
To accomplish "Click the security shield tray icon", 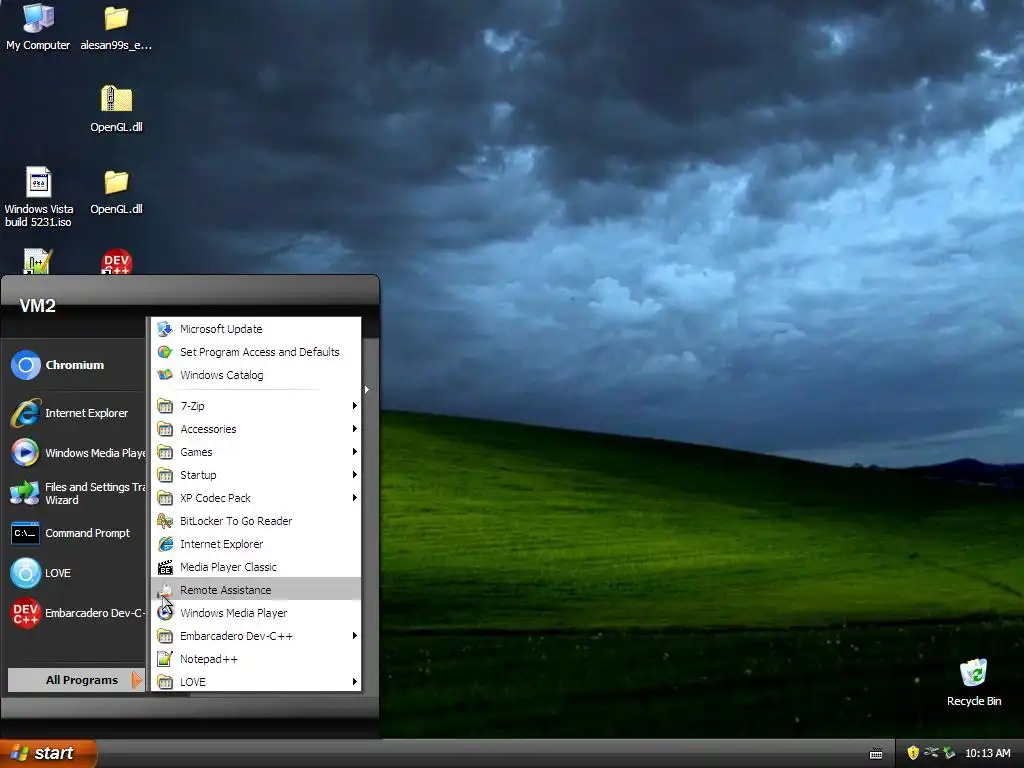I will tap(913, 753).
